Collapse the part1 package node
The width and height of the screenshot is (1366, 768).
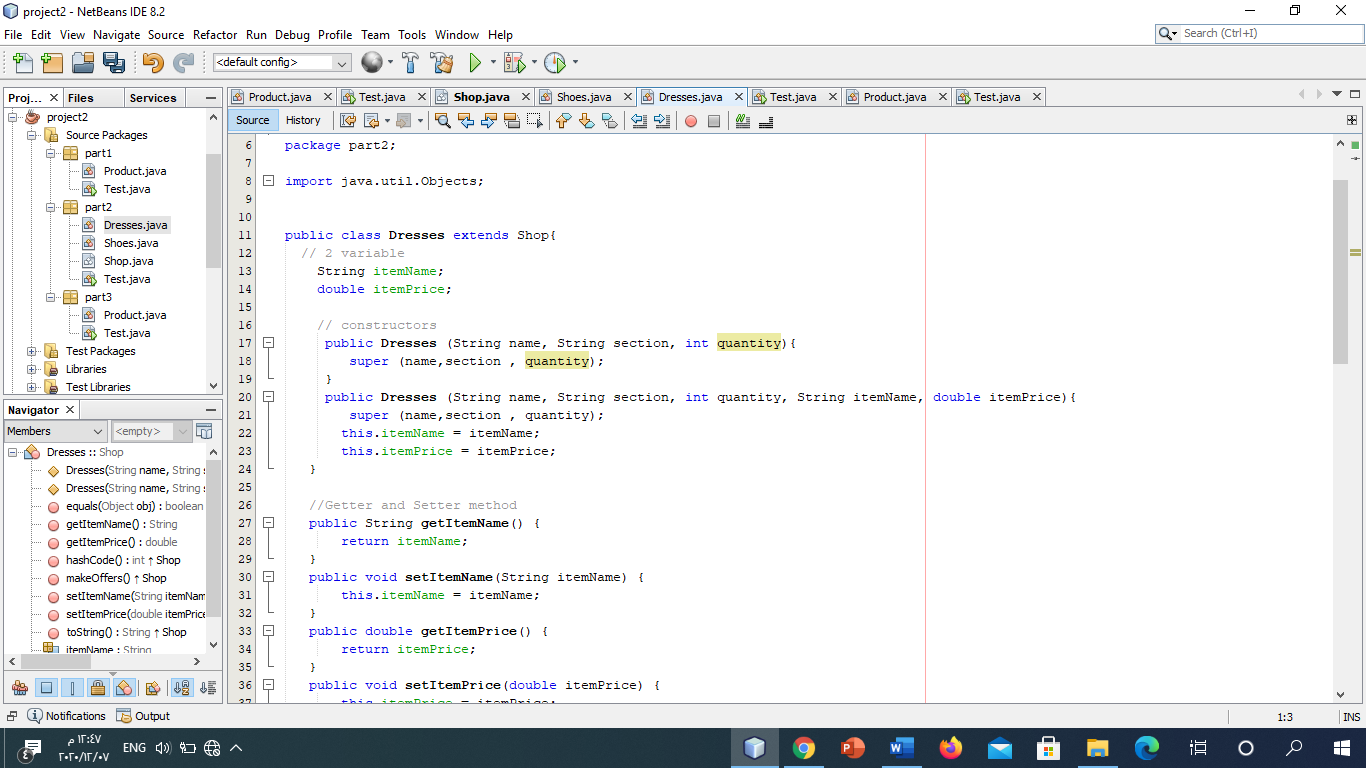(x=52, y=153)
